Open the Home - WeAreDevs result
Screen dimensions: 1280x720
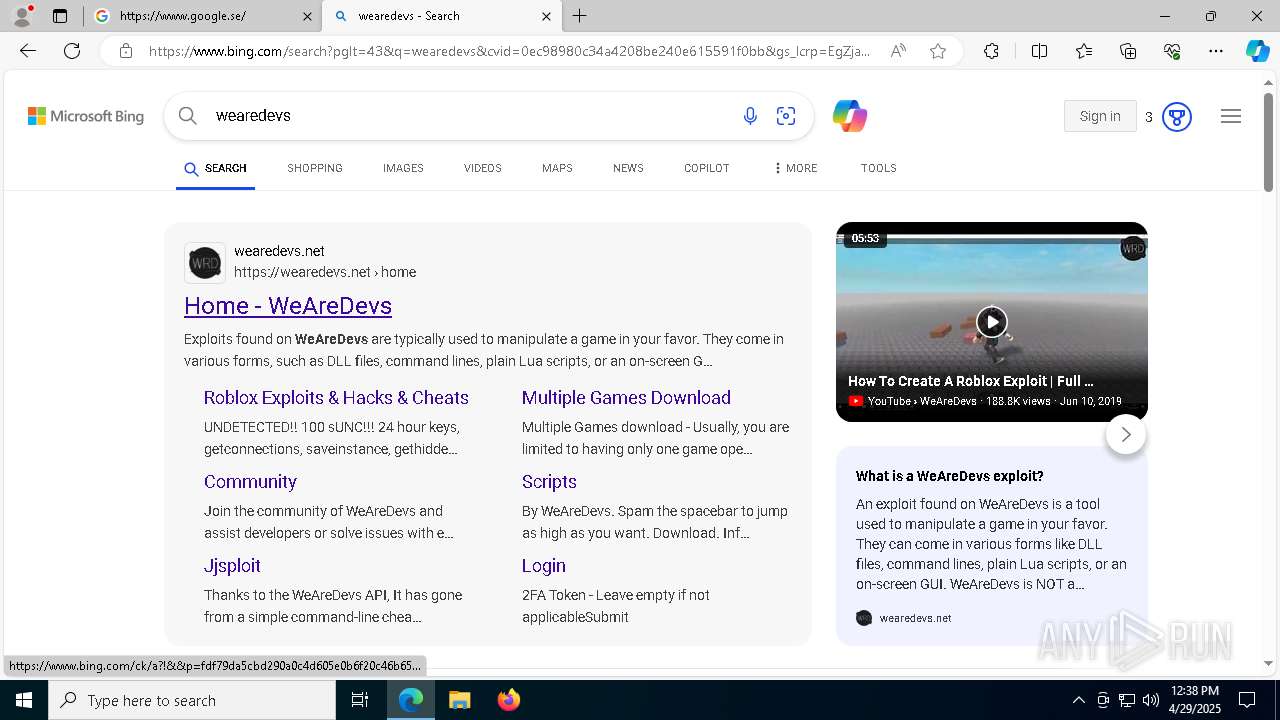click(x=288, y=305)
